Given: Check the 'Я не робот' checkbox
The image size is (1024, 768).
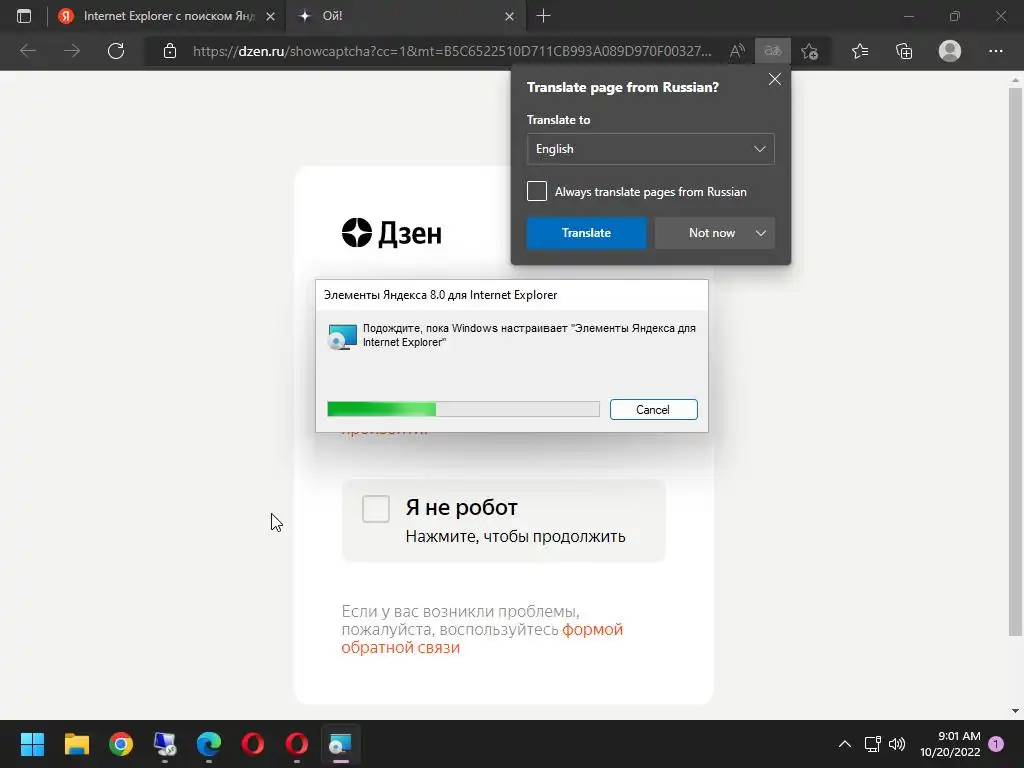Looking at the screenshot, I should tap(376, 509).
